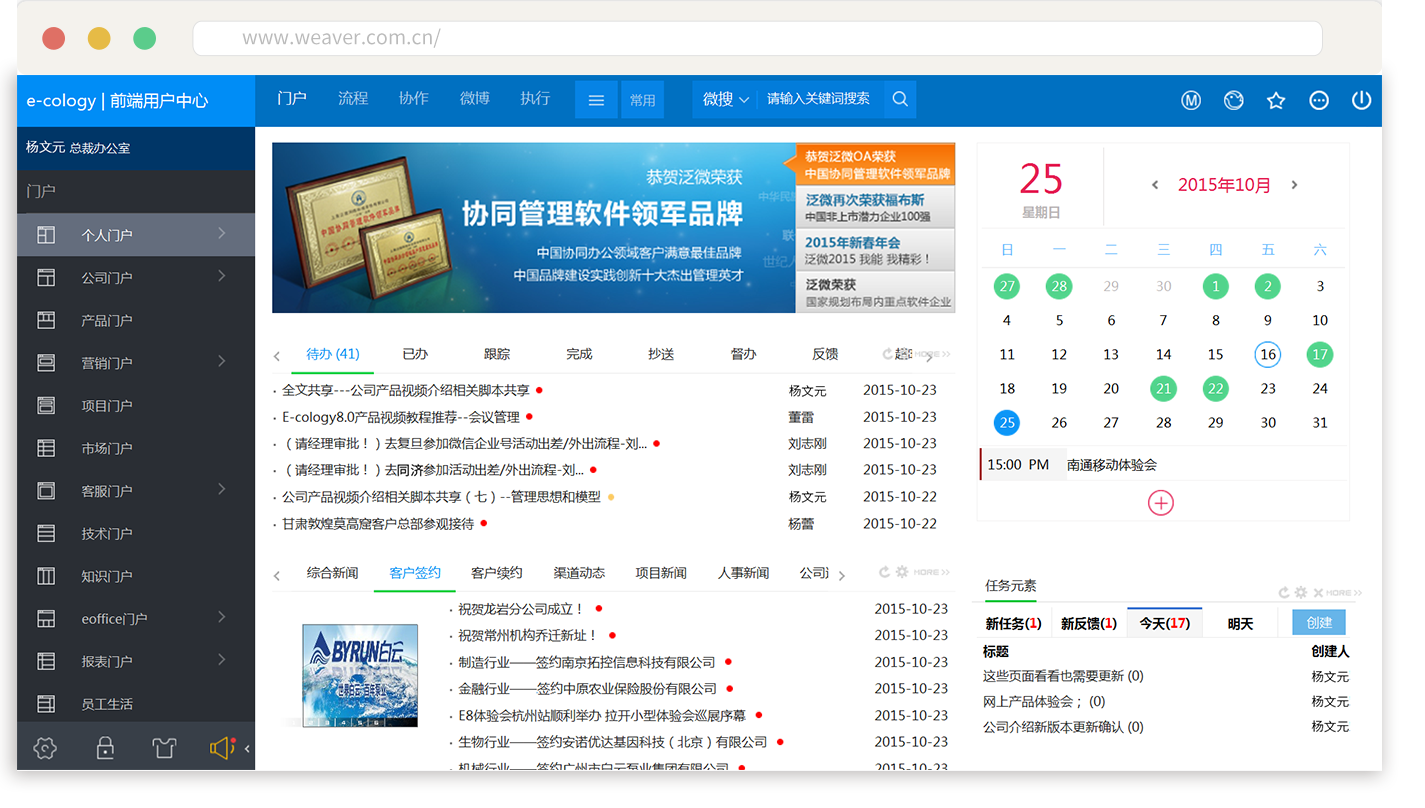Open the 新任务(1) tab
The image size is (1425, 808).
(1013, 623)
